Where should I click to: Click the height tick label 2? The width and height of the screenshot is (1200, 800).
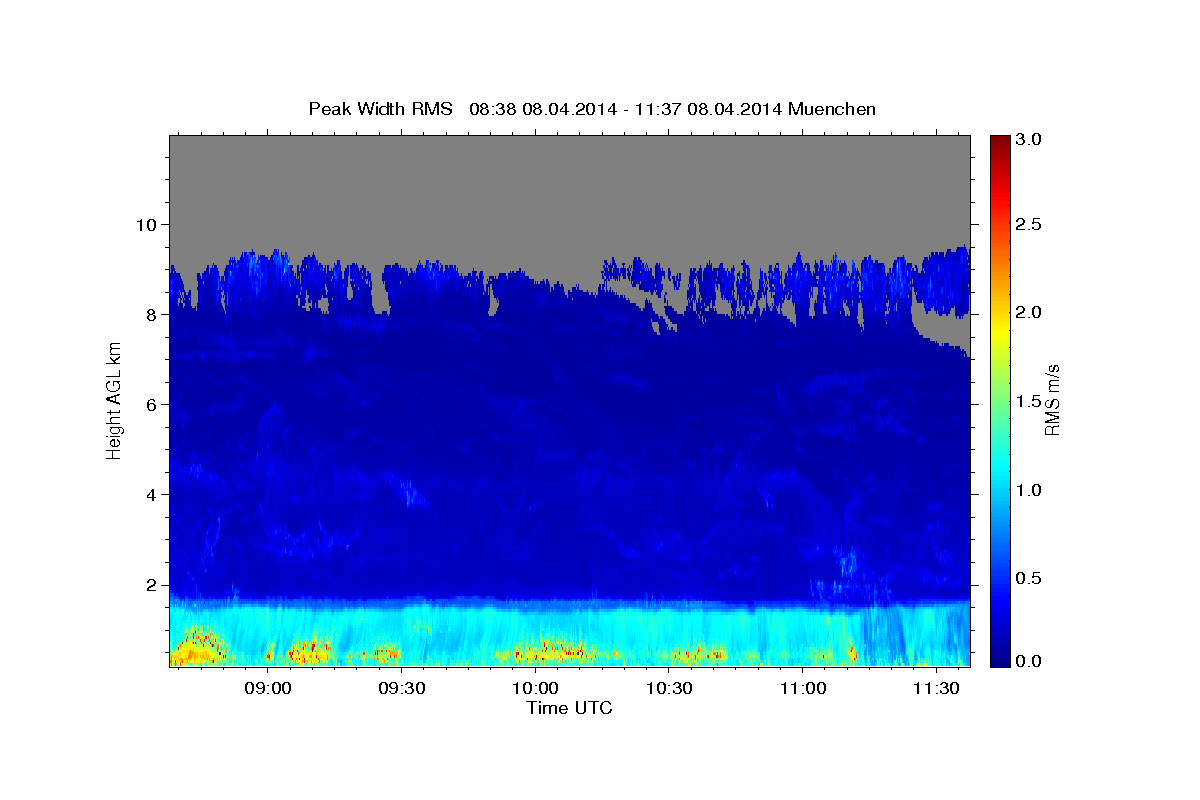tap(152, 585)
